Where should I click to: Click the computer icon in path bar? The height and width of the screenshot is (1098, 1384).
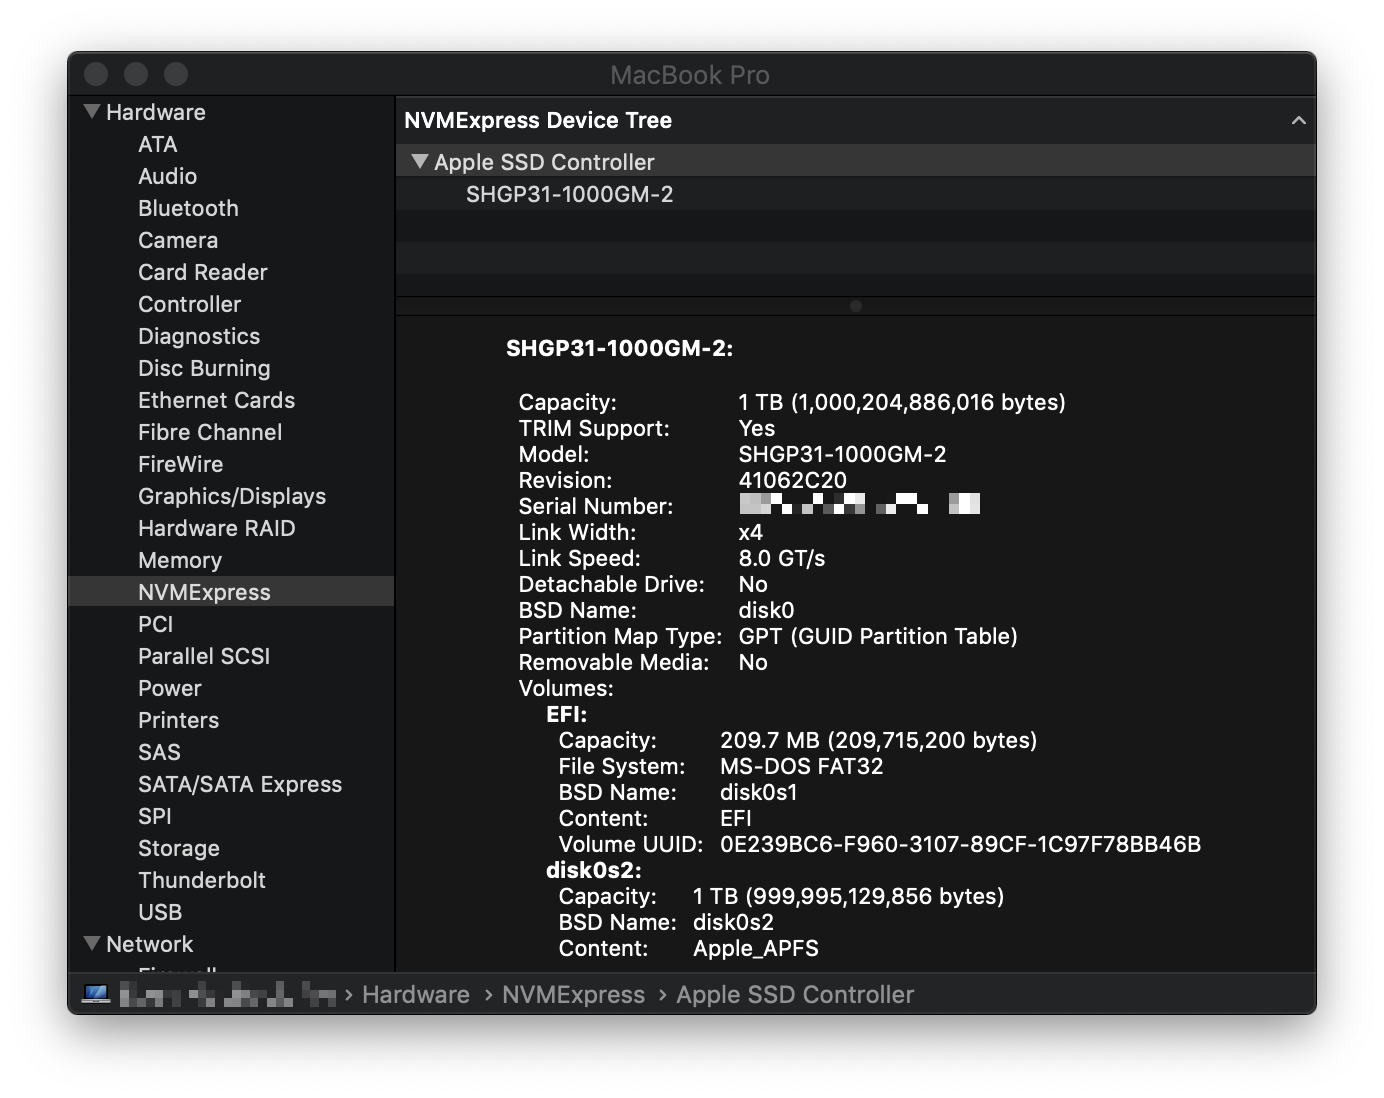[96, 994]
